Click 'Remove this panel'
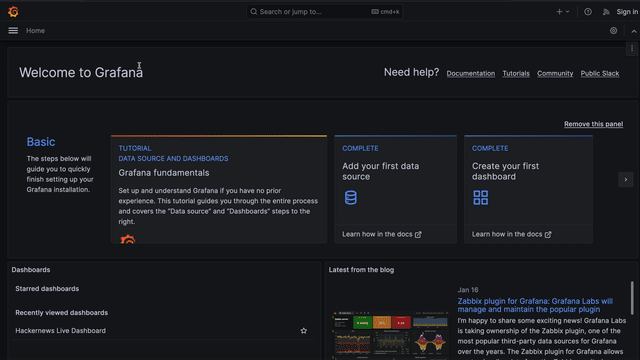 tap(593, 124)
